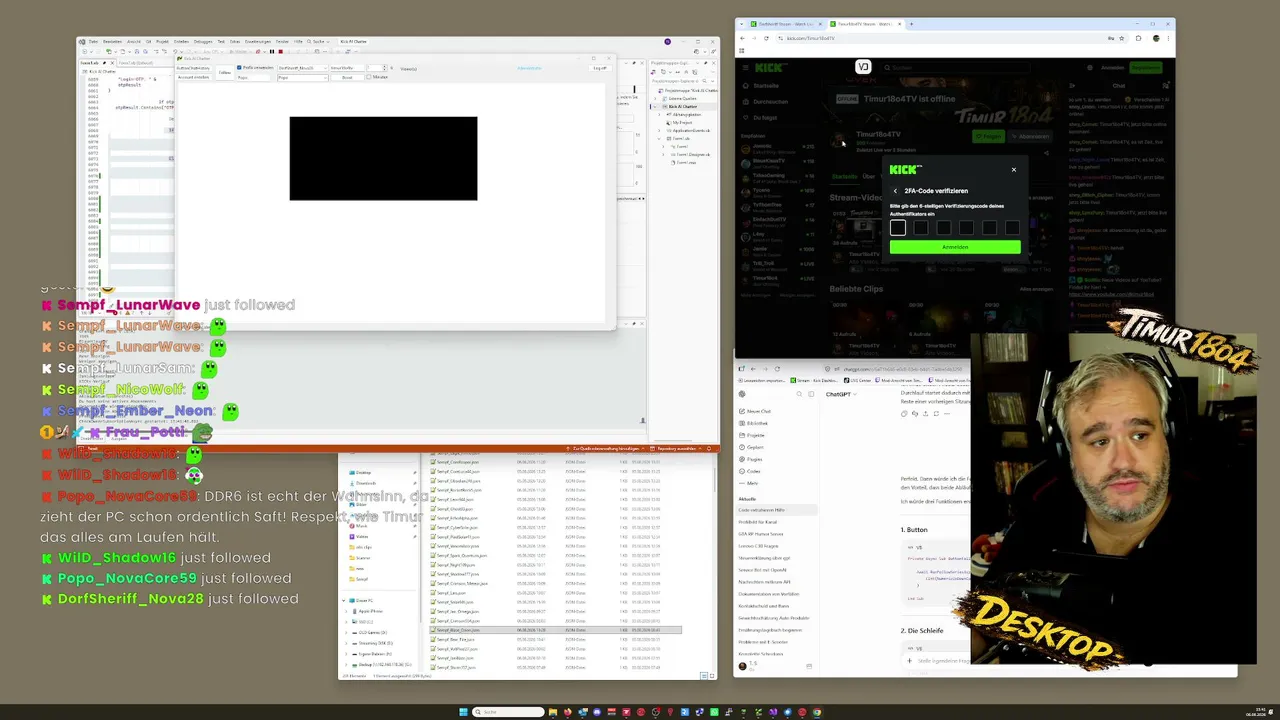The height and width of the screenshot is (720, 1280).
Task: Click the 'Boost' button in Kick AI Chatter
Action: (347, 77)
